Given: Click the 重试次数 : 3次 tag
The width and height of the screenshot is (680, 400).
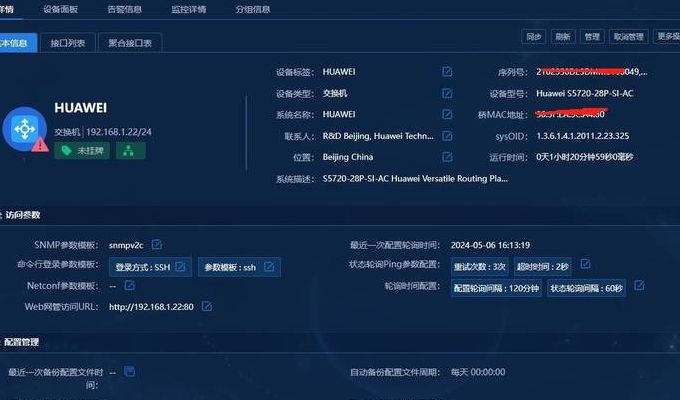Looking at the screenshot, I should click(x=480, y=266).
